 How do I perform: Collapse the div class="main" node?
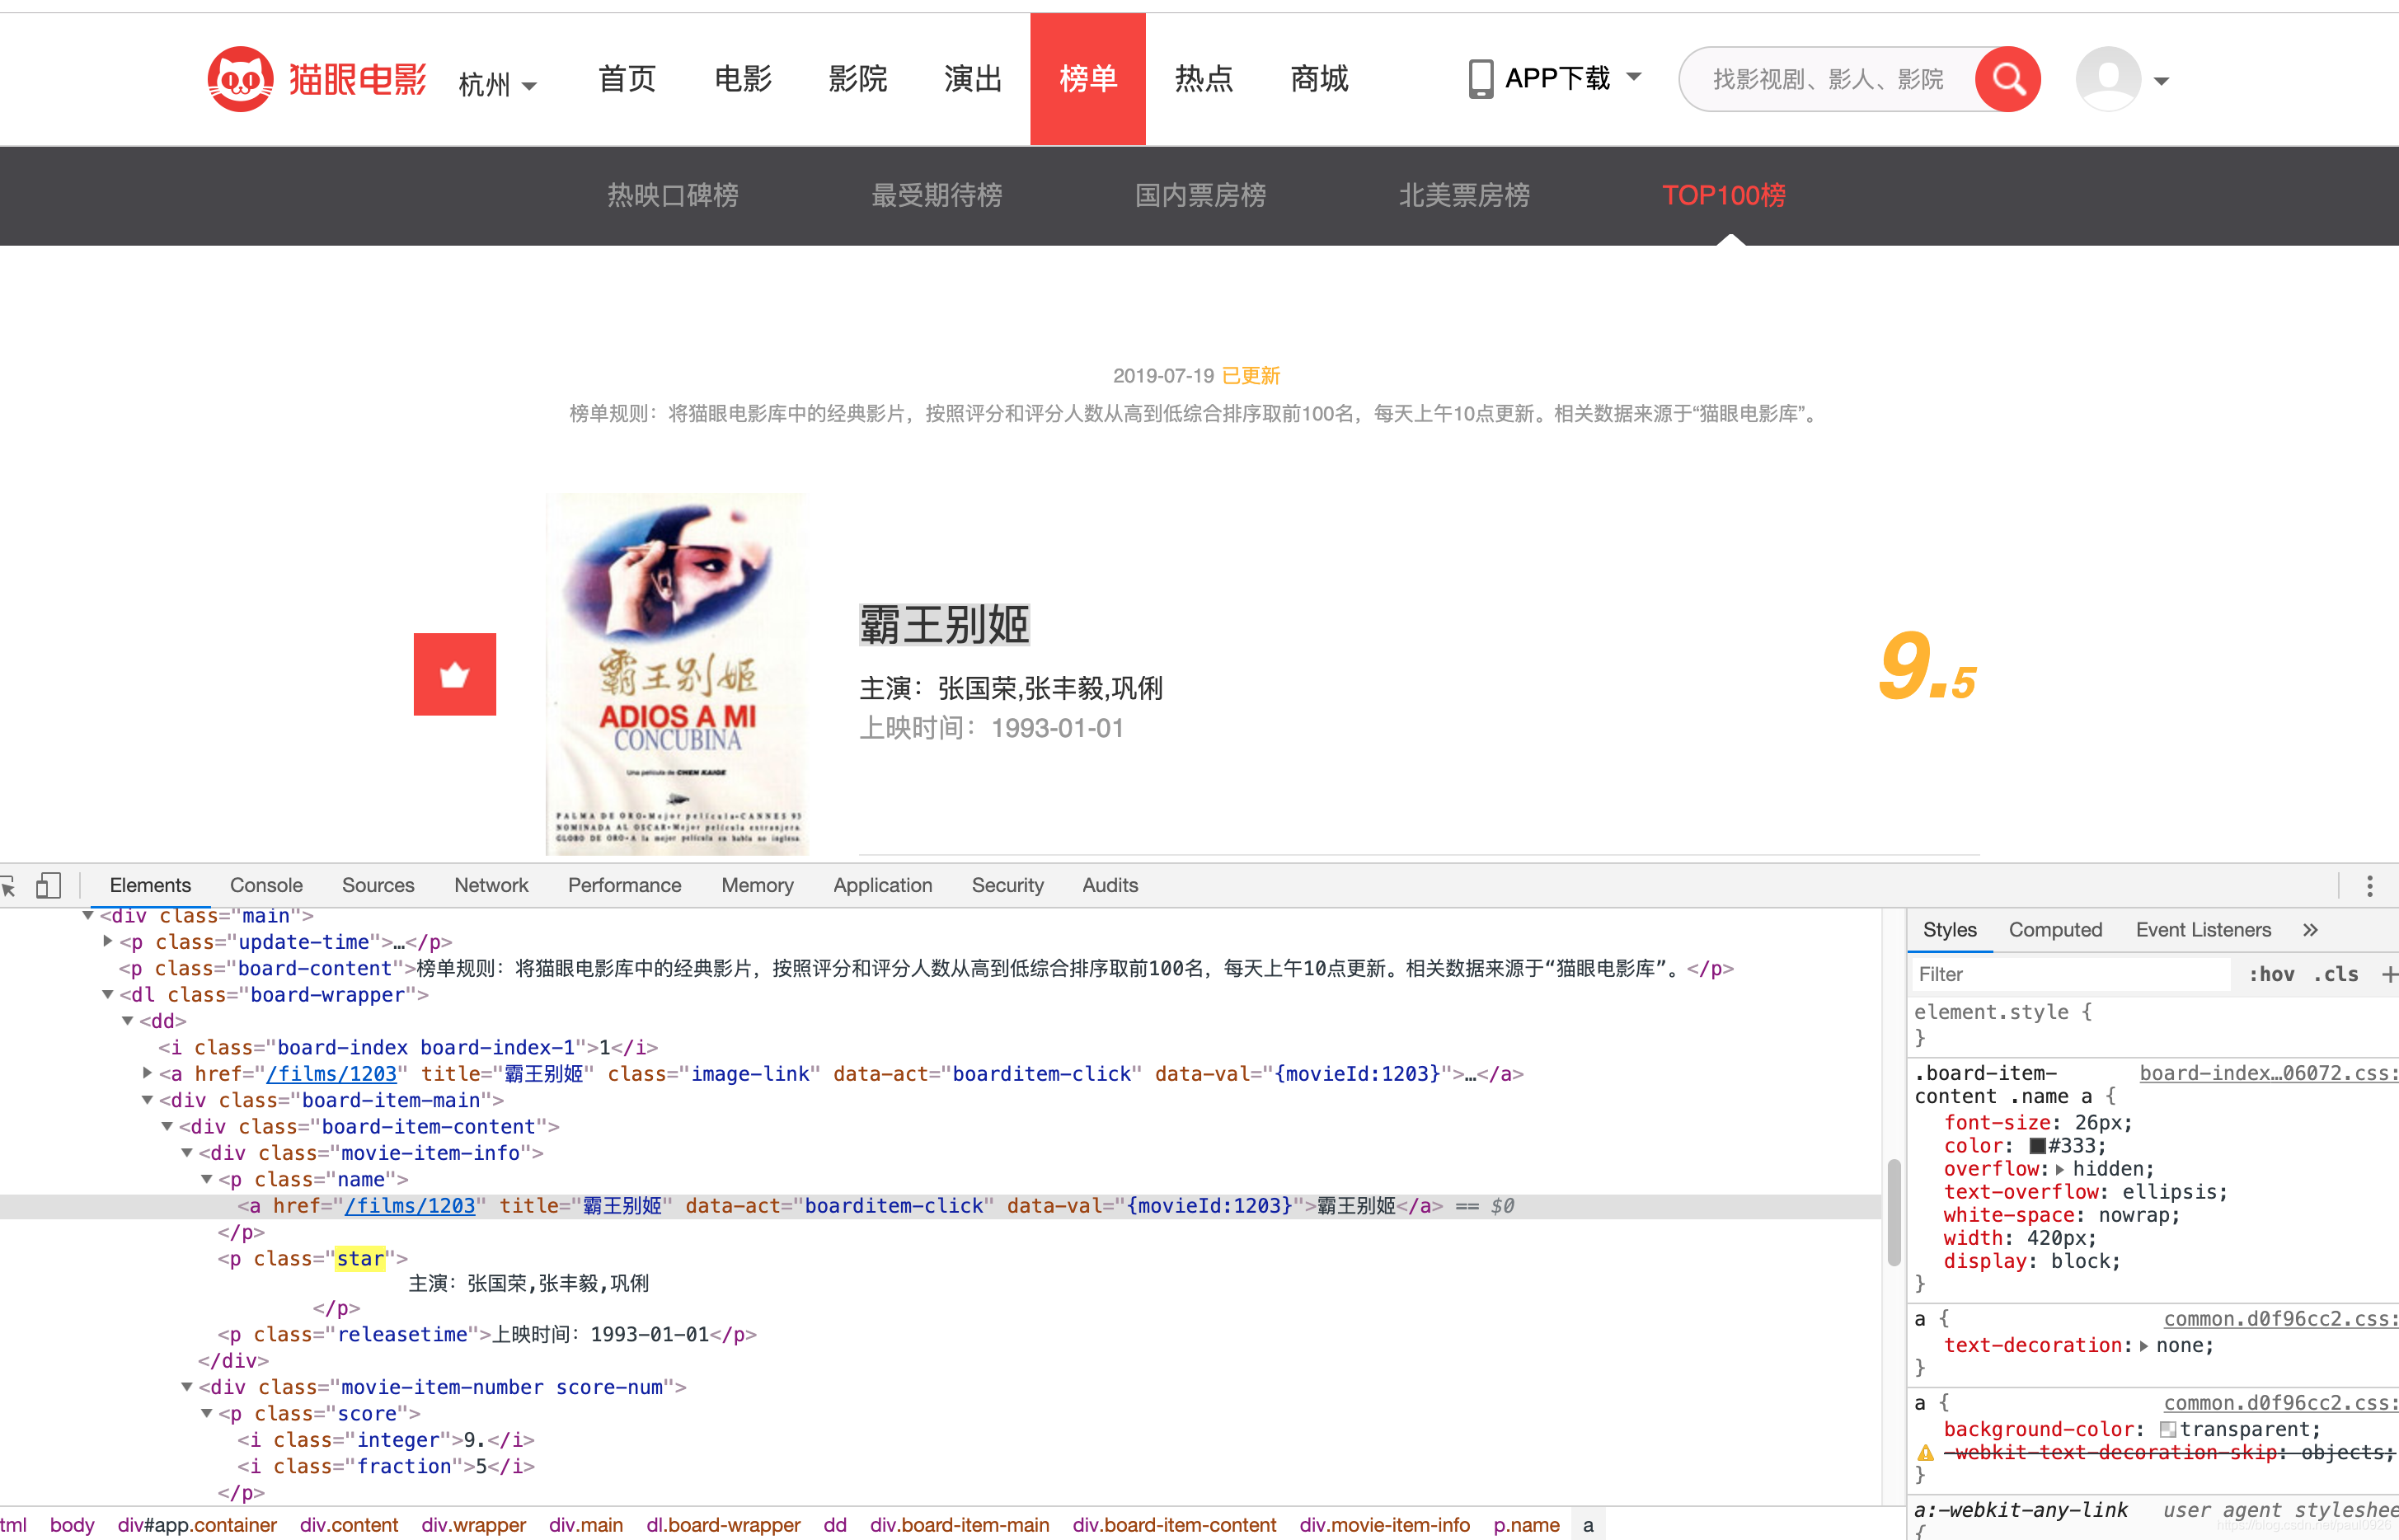[x=88, y=915]
